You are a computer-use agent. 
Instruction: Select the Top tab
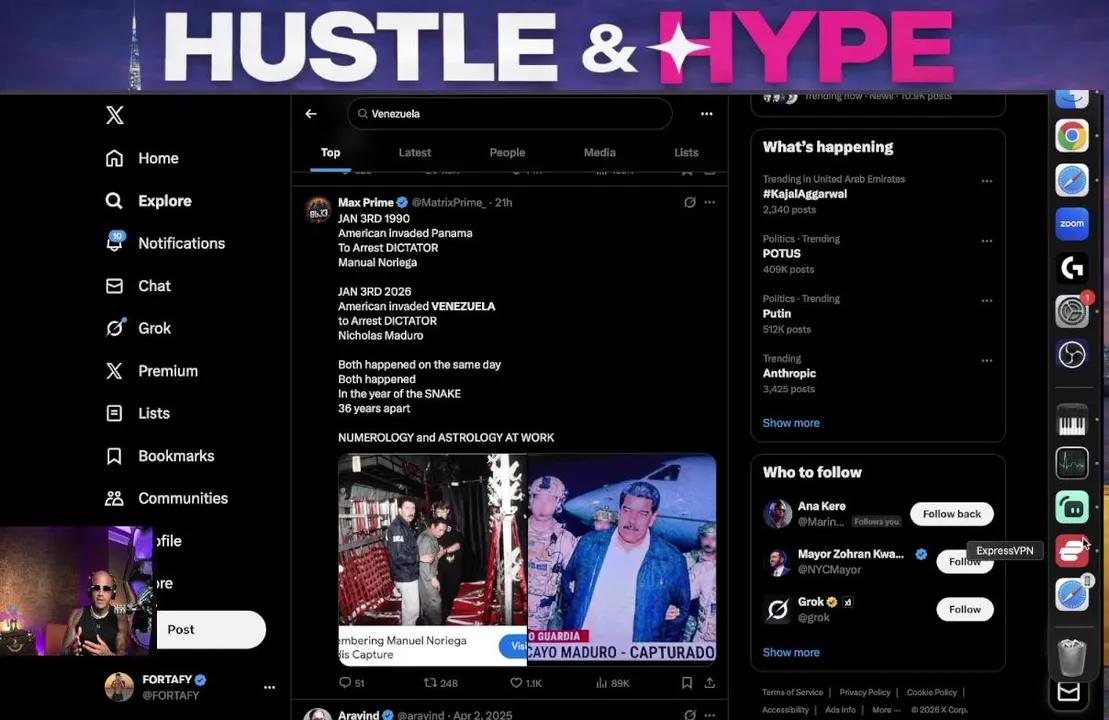click(330, 153)
